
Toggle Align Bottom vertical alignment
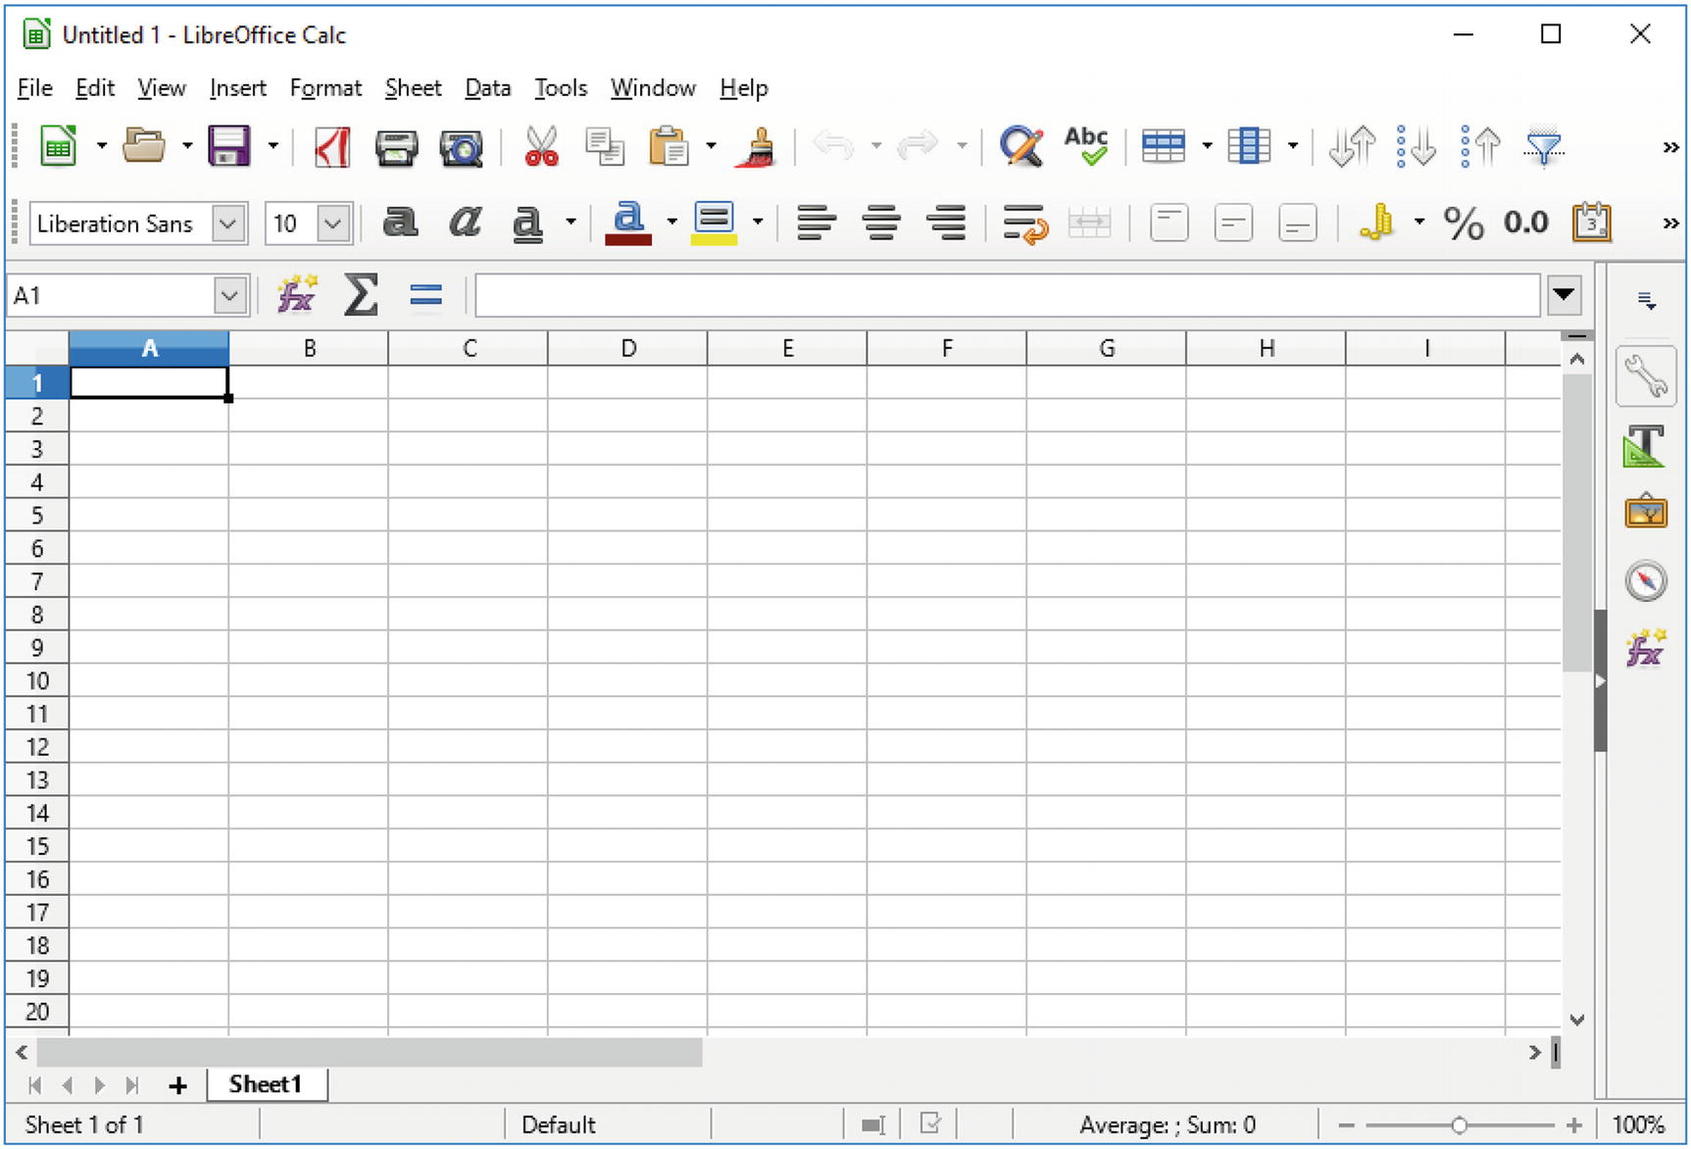point(1297,222)
